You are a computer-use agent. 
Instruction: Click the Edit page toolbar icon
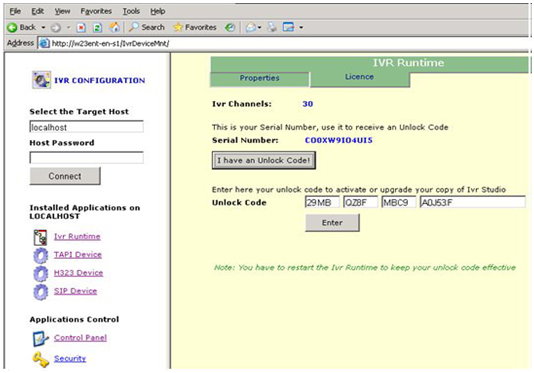288,27
